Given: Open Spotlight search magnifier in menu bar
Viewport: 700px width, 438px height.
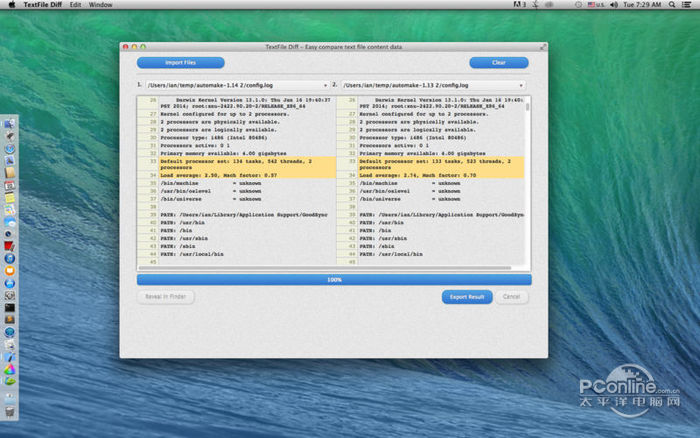Looking at the screenshot, I should pos(672,4).
